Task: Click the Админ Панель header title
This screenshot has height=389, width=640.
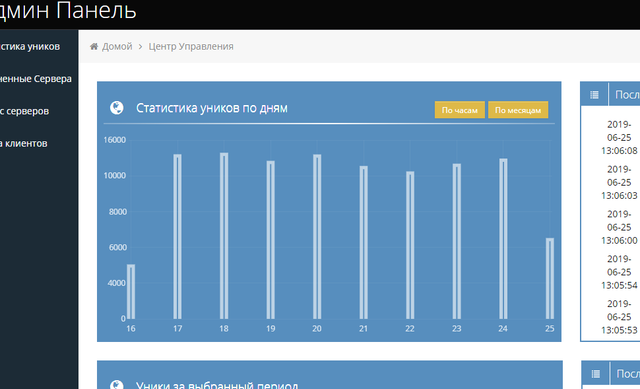Action: [x=68, y=11]
